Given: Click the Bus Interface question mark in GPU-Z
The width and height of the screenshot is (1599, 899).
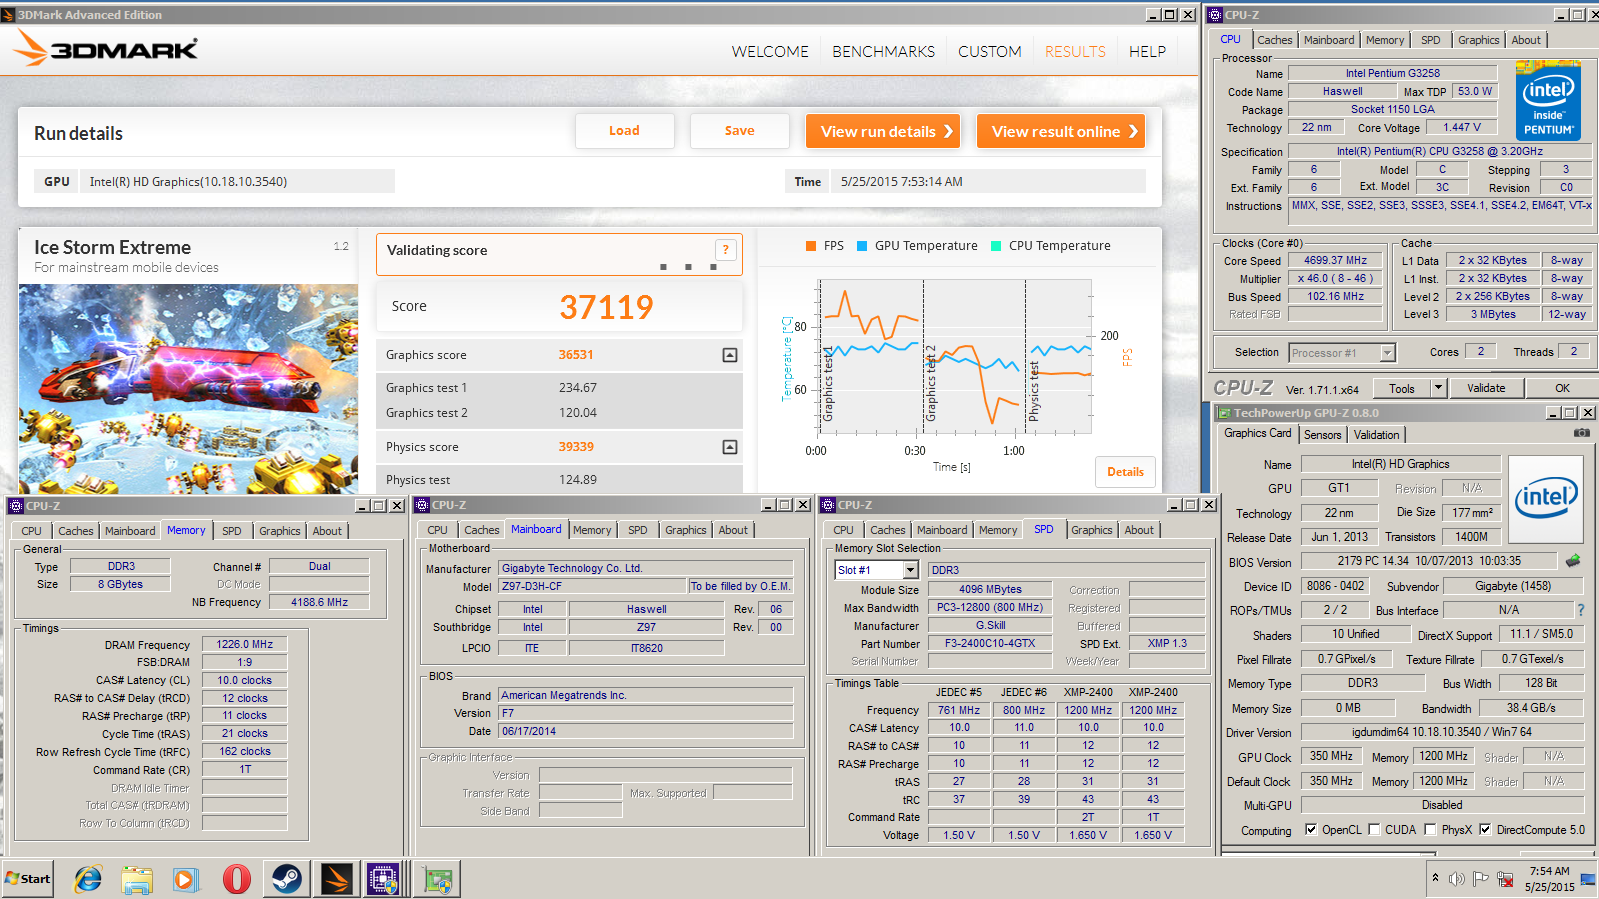Looking at the screenshot, I should 1581,610.
